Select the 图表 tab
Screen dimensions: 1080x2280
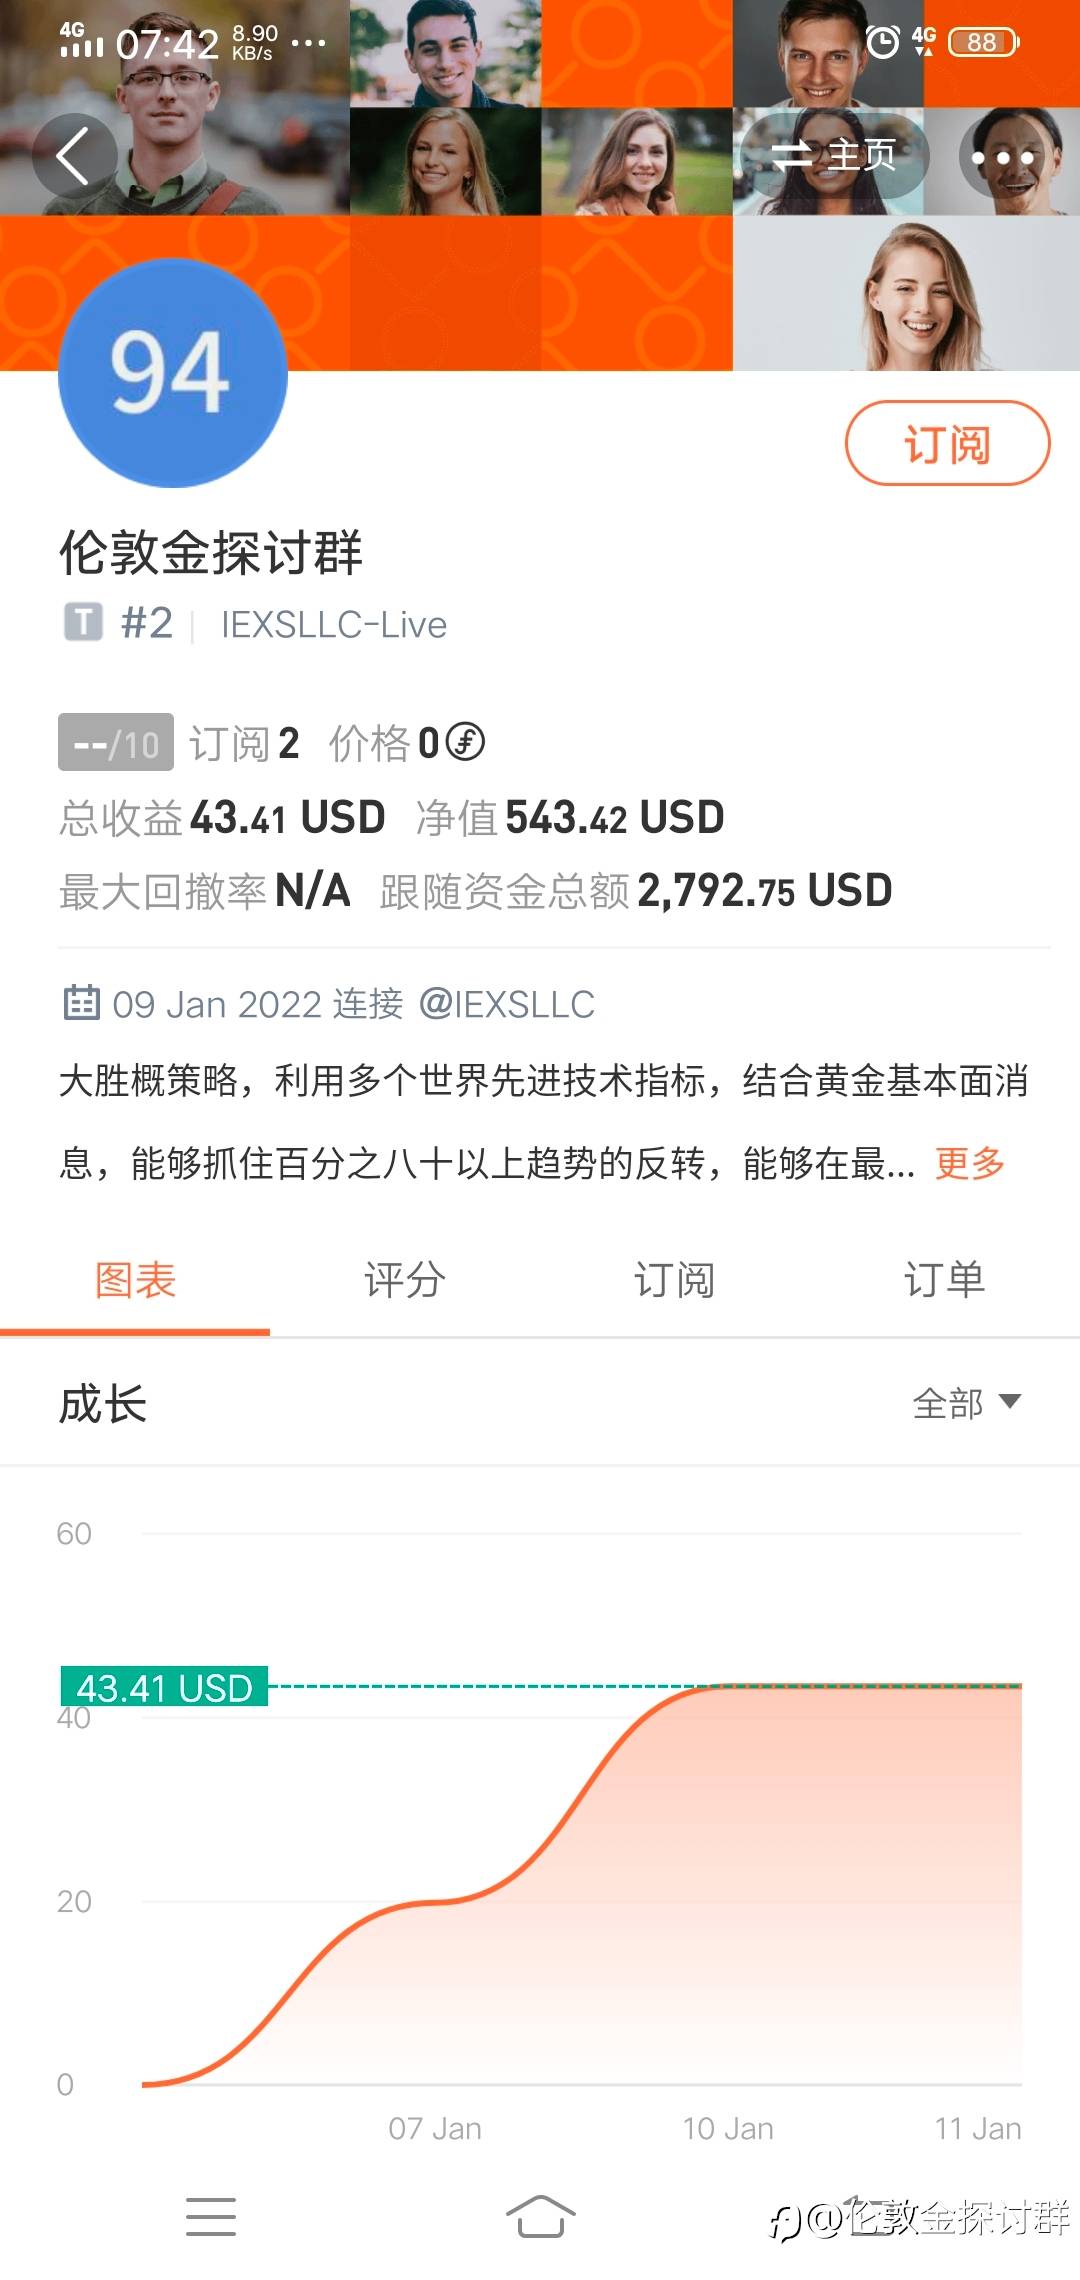pos(135,1280)
